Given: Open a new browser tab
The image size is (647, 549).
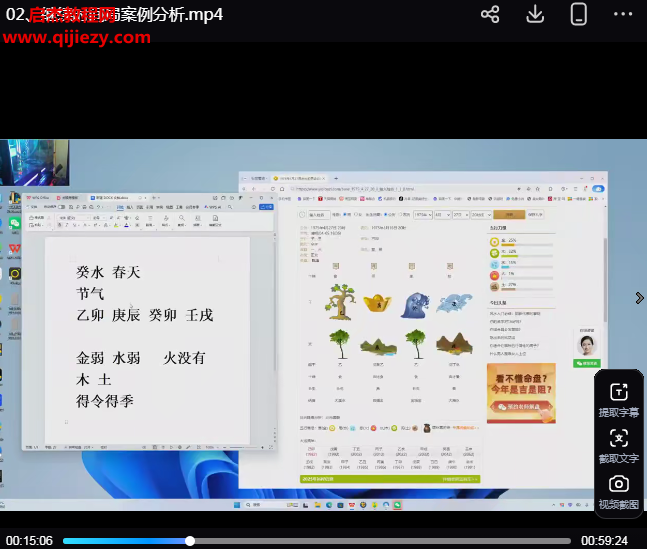Looking at the screenshot, I should tap(336, 179).
